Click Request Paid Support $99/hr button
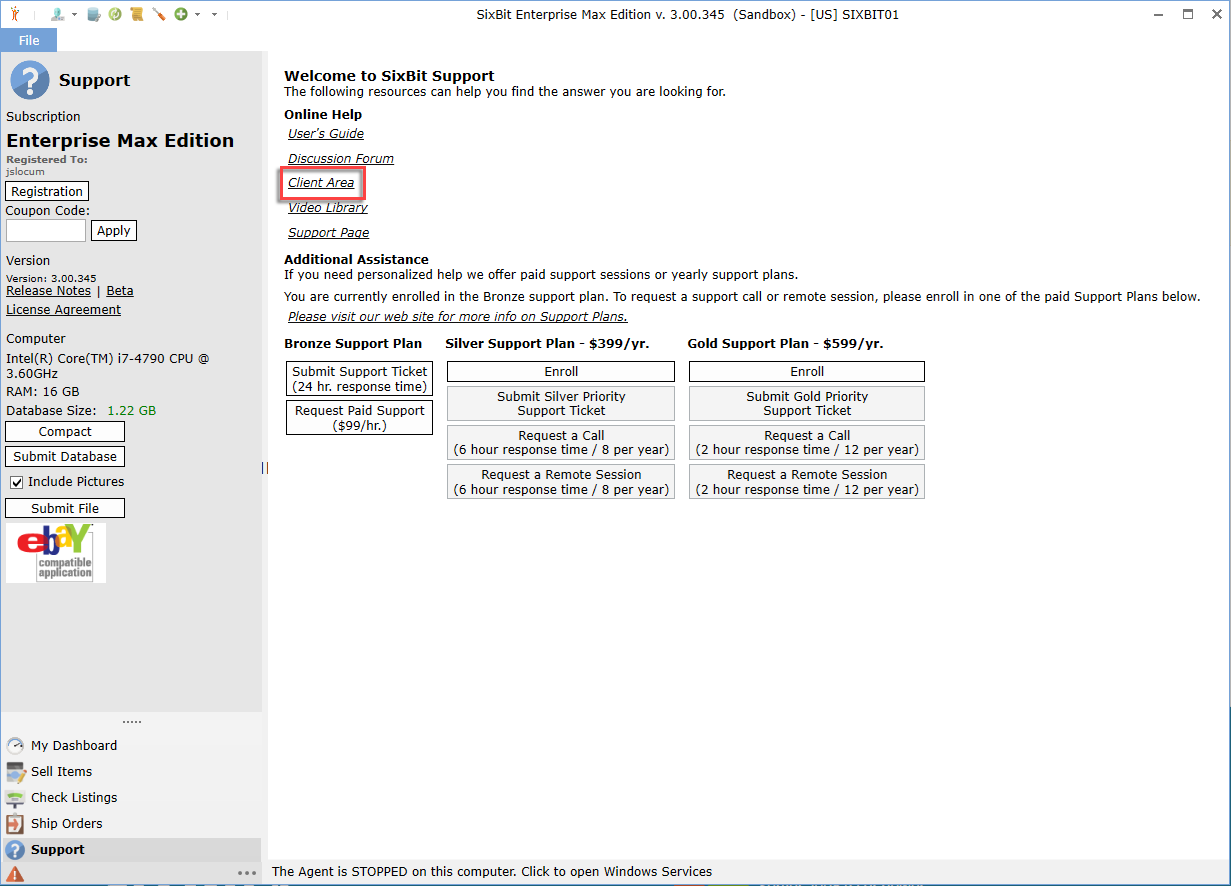 (x=359, y=418)
